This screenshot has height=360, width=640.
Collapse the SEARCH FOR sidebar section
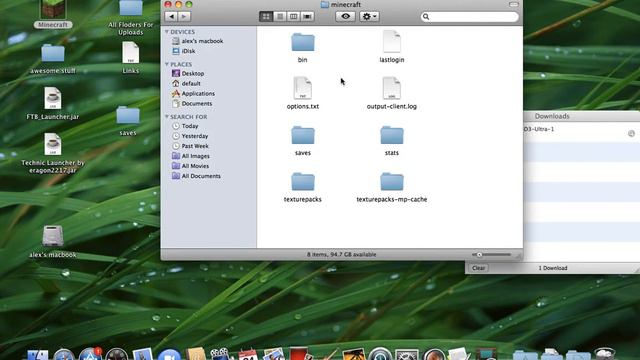pyautogui.click(x=167, y=117)
